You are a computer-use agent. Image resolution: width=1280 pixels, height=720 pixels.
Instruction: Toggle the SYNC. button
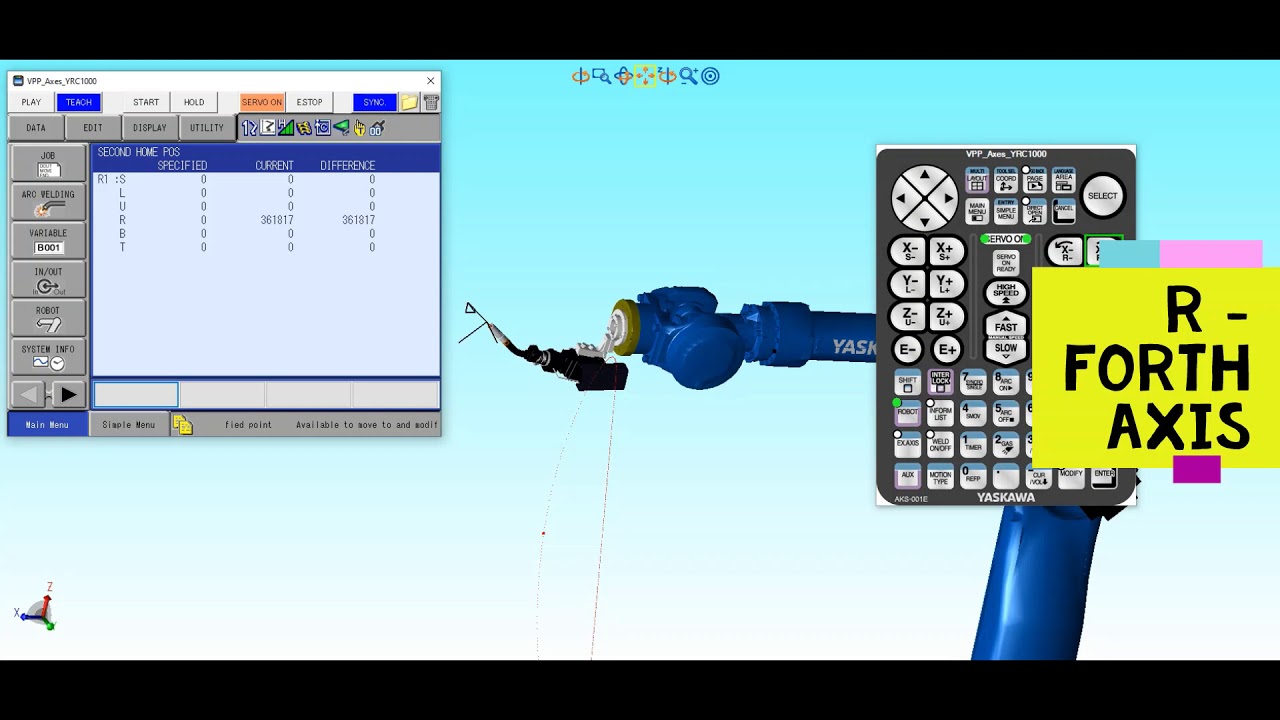coord(375,102)
